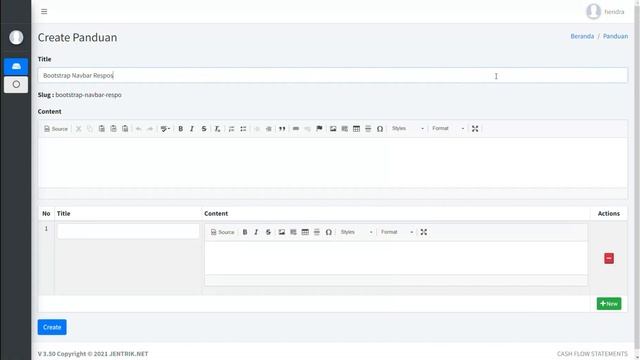Screen dimensions: 640x360
Task: Go to Beranda breadcrumb link
Action: 582,36
